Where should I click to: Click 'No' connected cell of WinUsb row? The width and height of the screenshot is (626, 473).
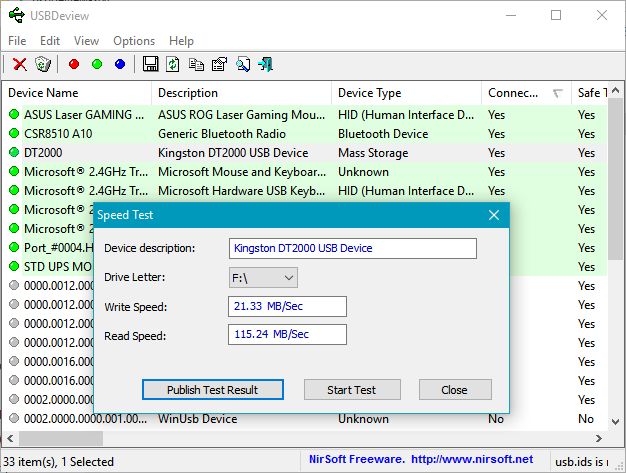(x=496, y=419)
